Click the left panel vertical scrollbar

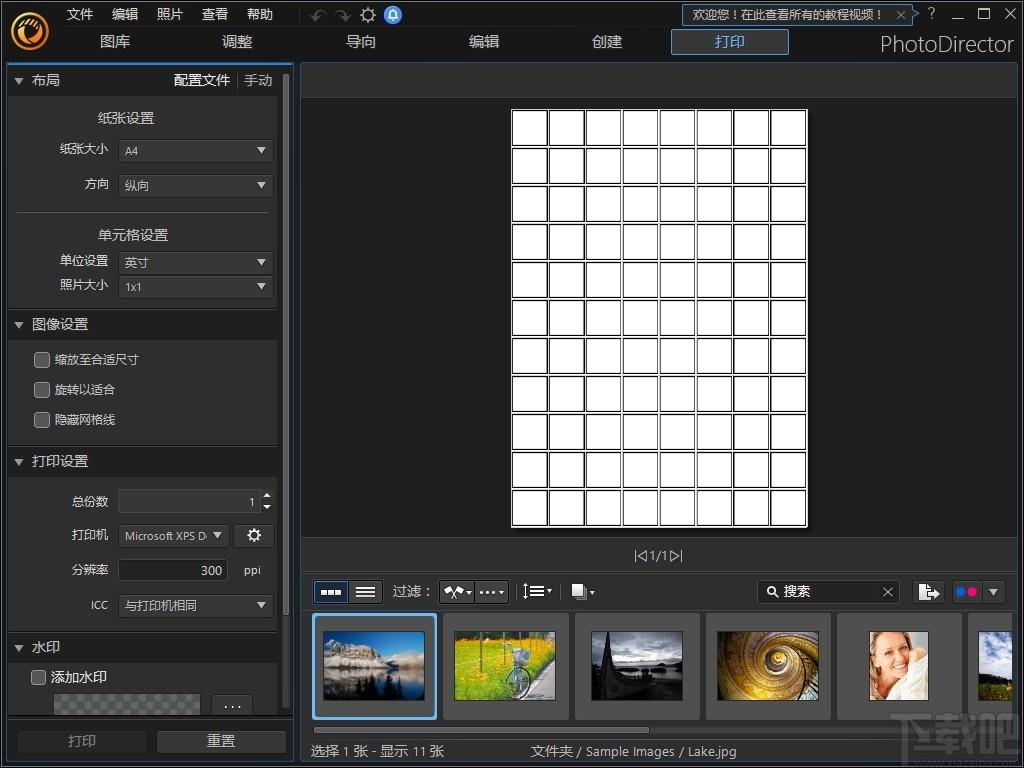coord(285,344)
